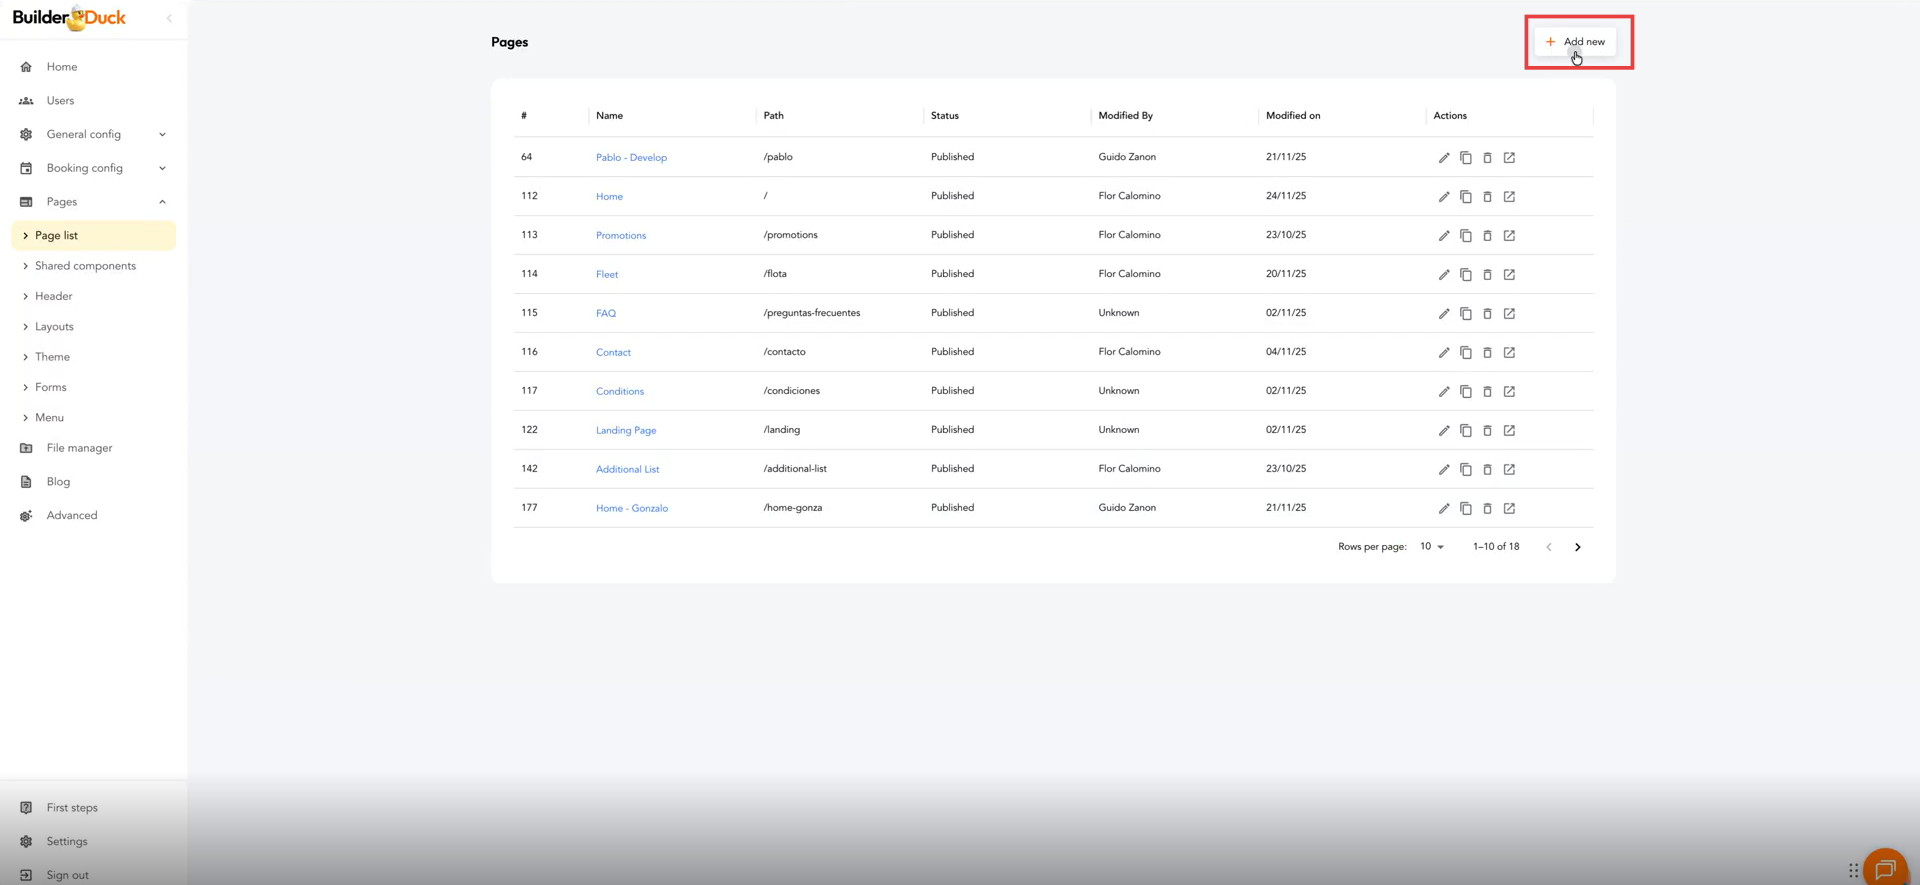This screenshot has height=885, width=1920.
Task: Delete the Home - Gonzalo page
Action: point(1487,509)
